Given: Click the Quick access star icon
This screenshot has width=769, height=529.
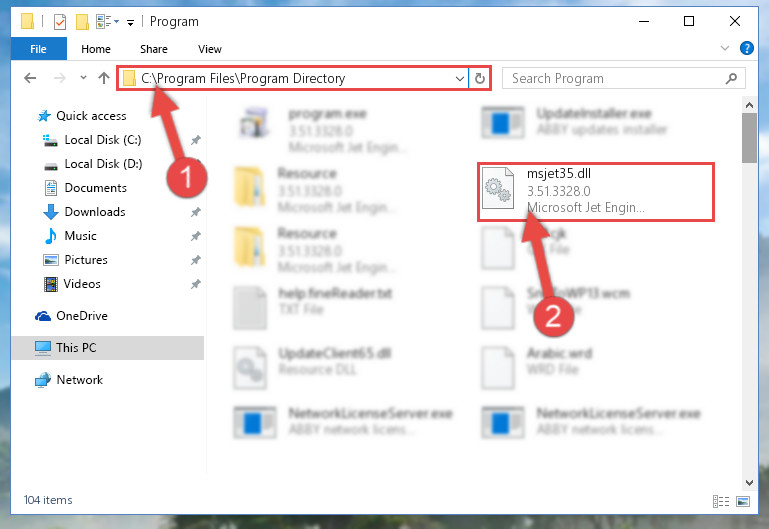Looking at the screenshot, I should coord(44,116).
